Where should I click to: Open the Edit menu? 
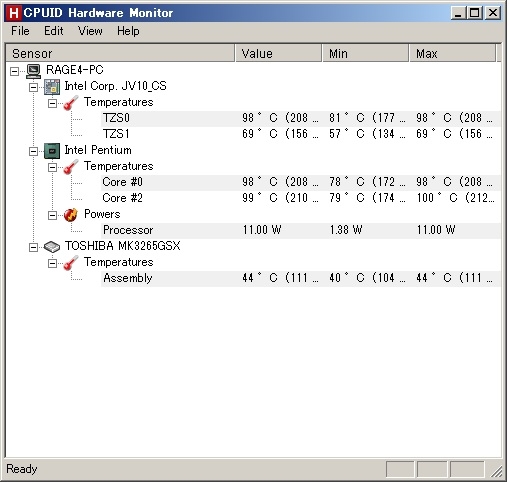[54, 31]
